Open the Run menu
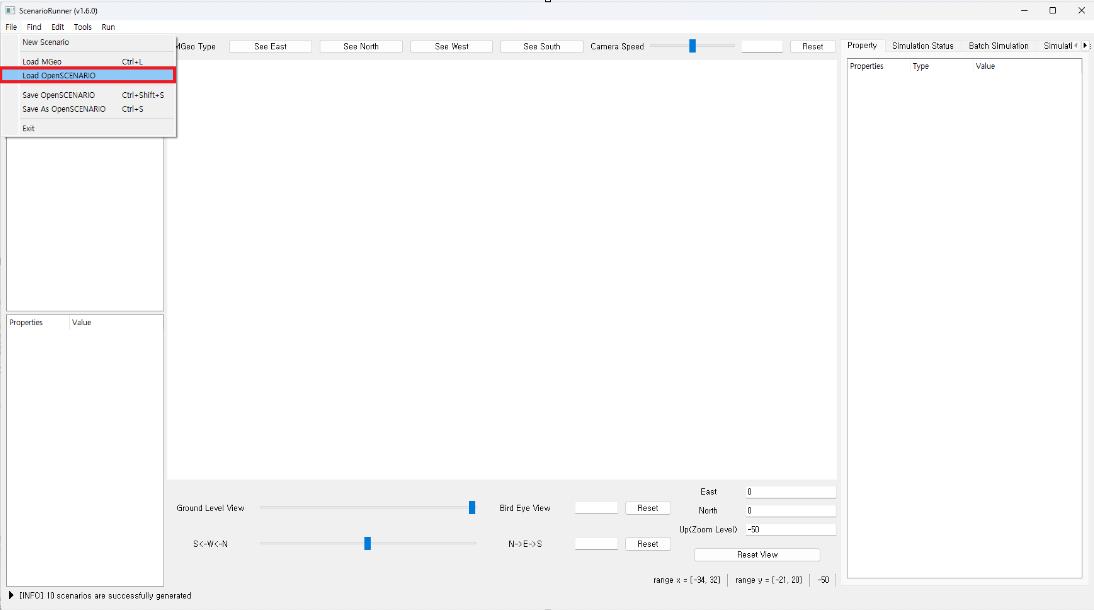The width and height of the screenshot is (1094, 610). tap(108, 27)
